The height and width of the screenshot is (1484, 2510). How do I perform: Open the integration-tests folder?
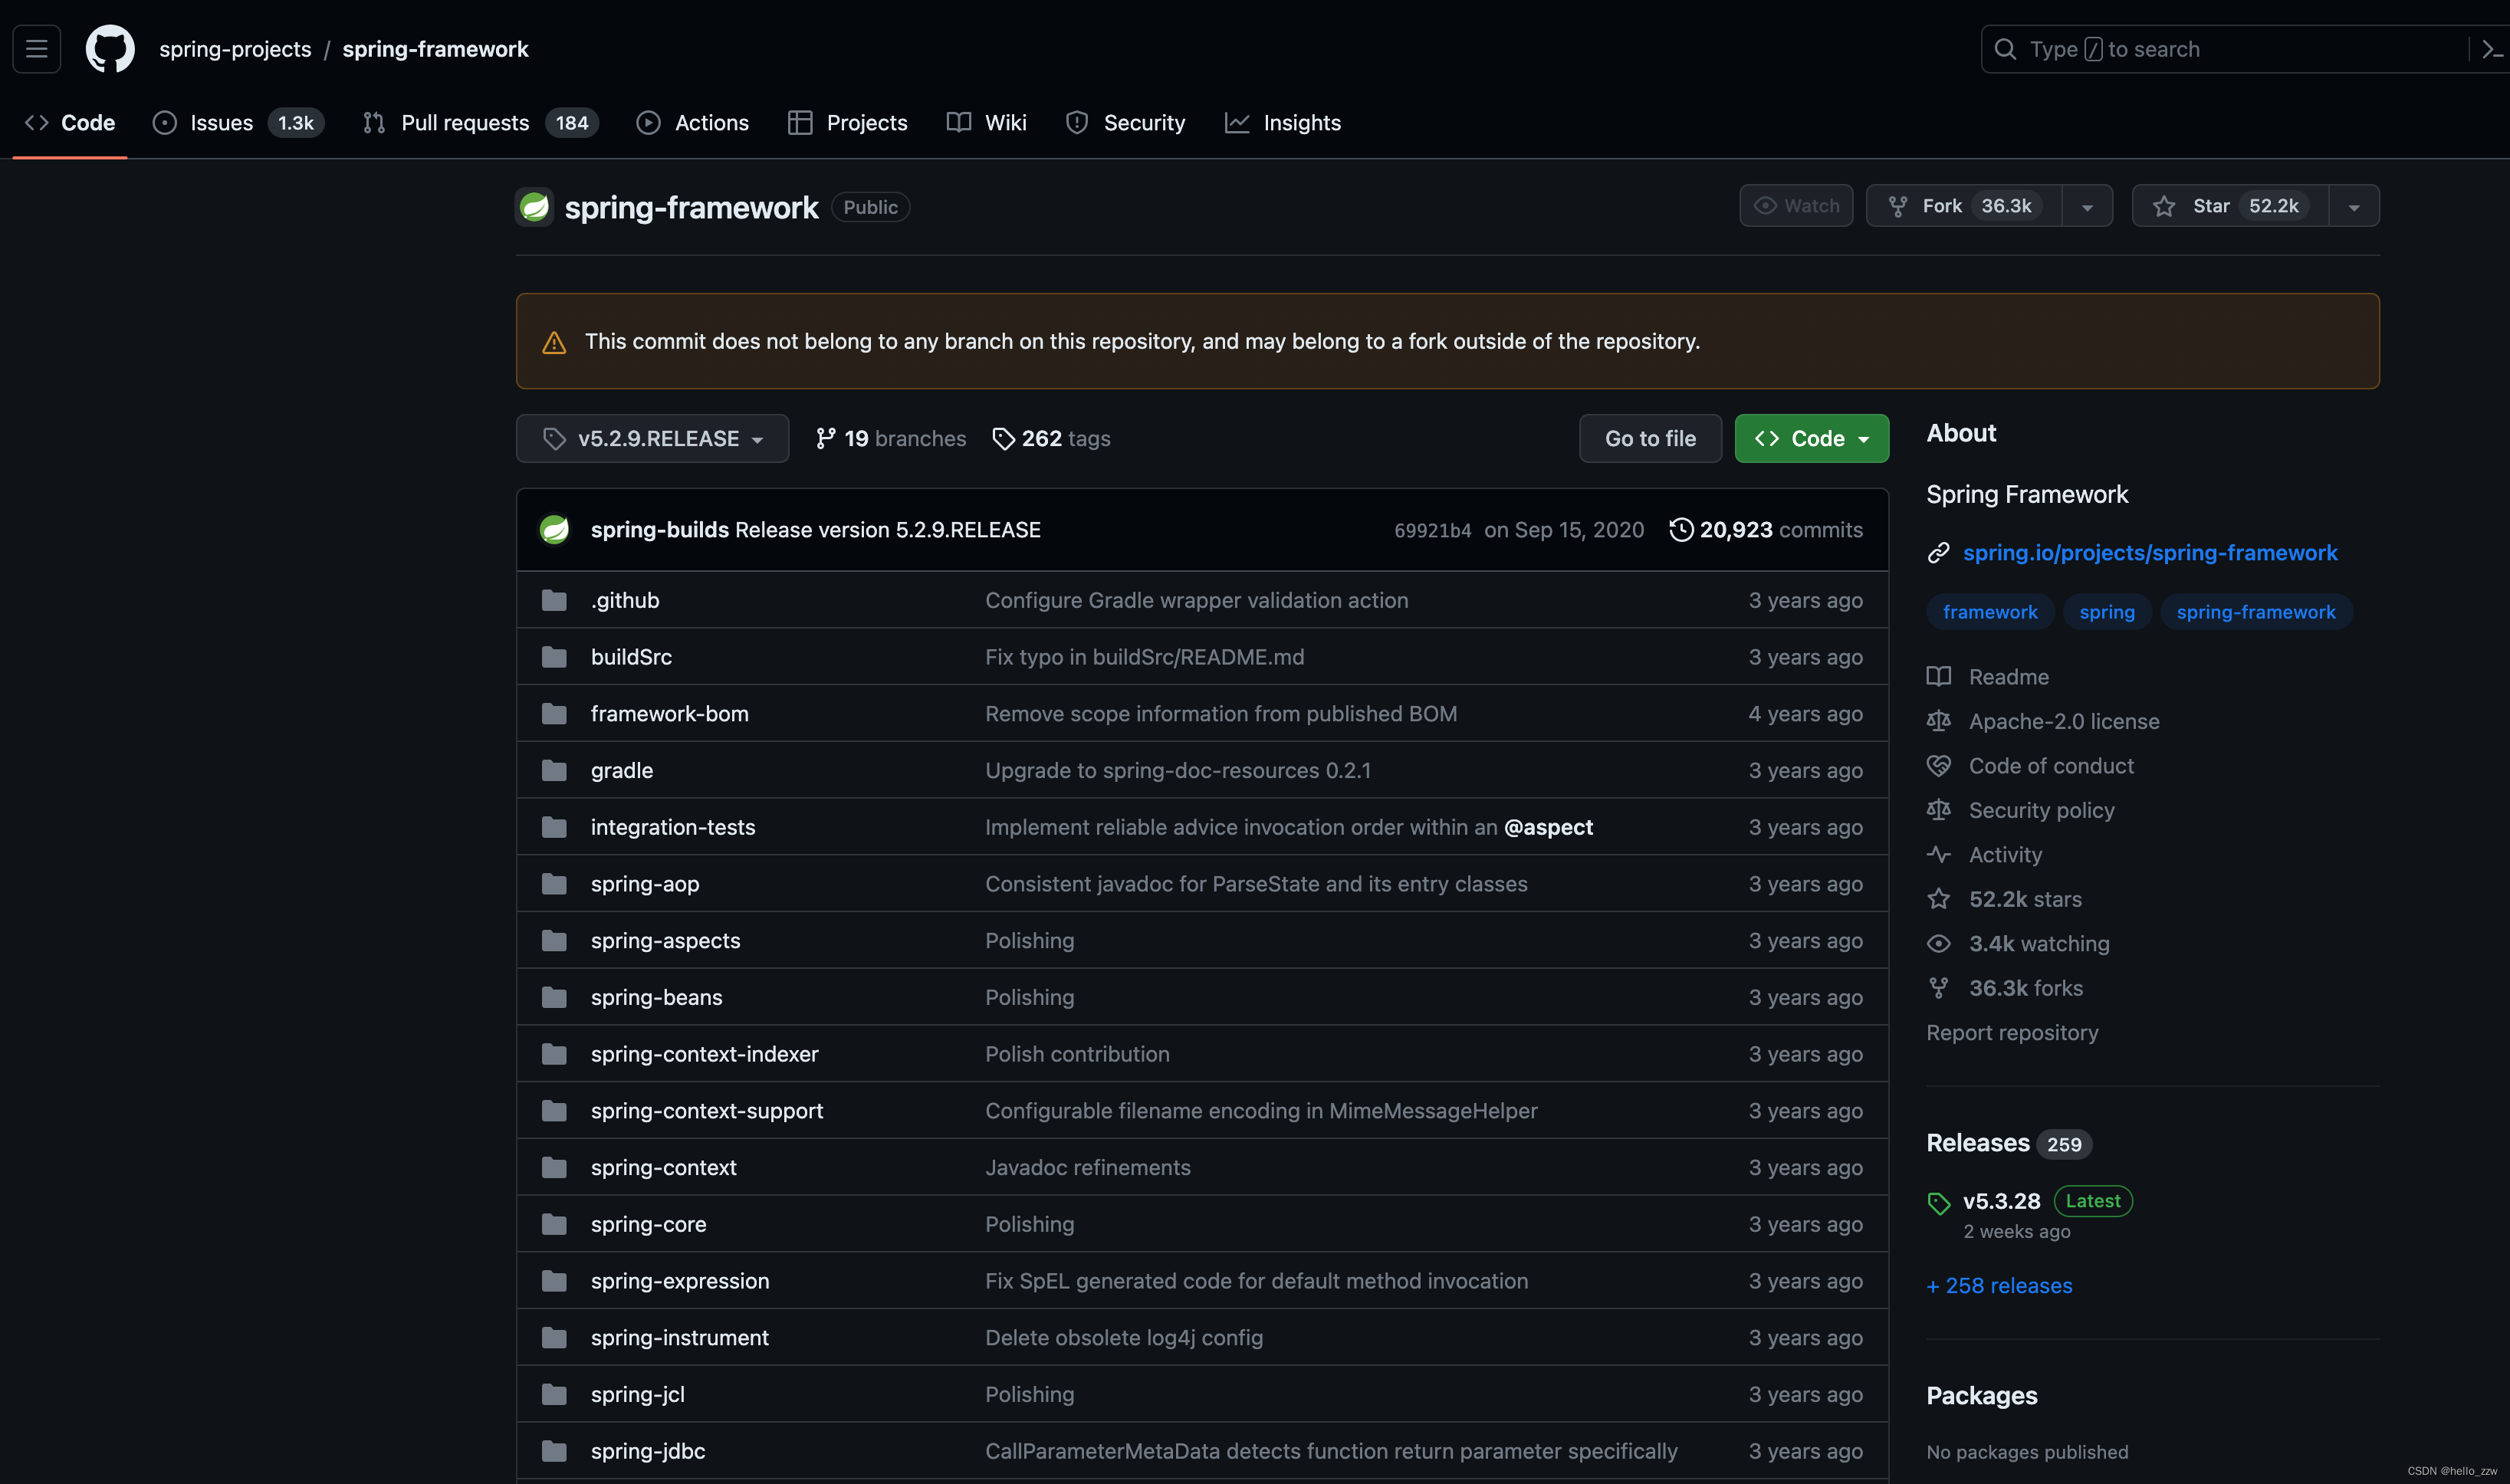point(673,827)
